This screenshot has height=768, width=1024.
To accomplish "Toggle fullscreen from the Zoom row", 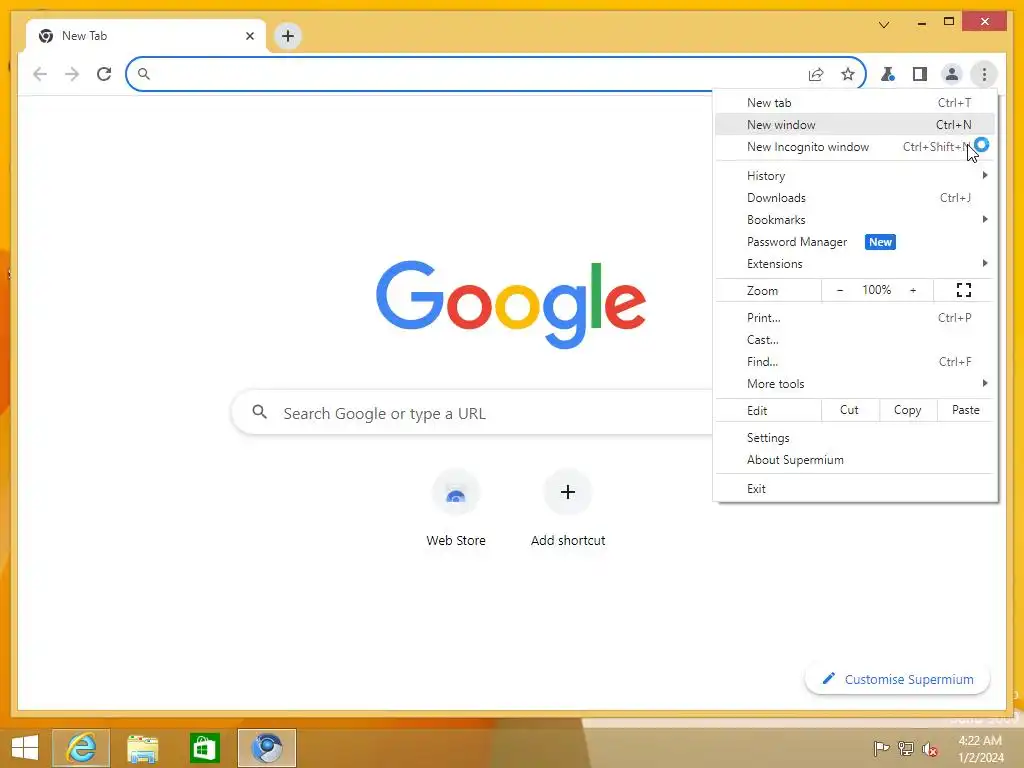I will (963, 290).
